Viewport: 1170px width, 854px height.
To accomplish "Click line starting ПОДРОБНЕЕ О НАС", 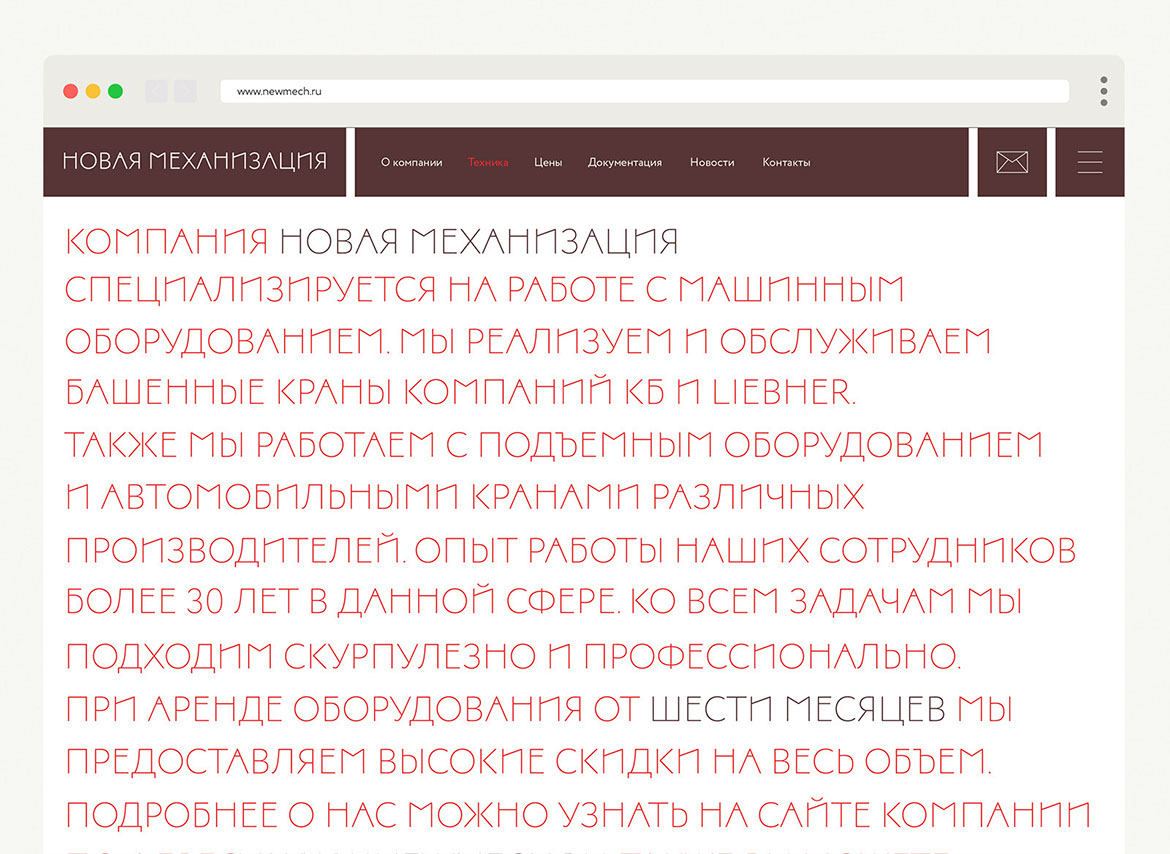I will click(578, 814).
